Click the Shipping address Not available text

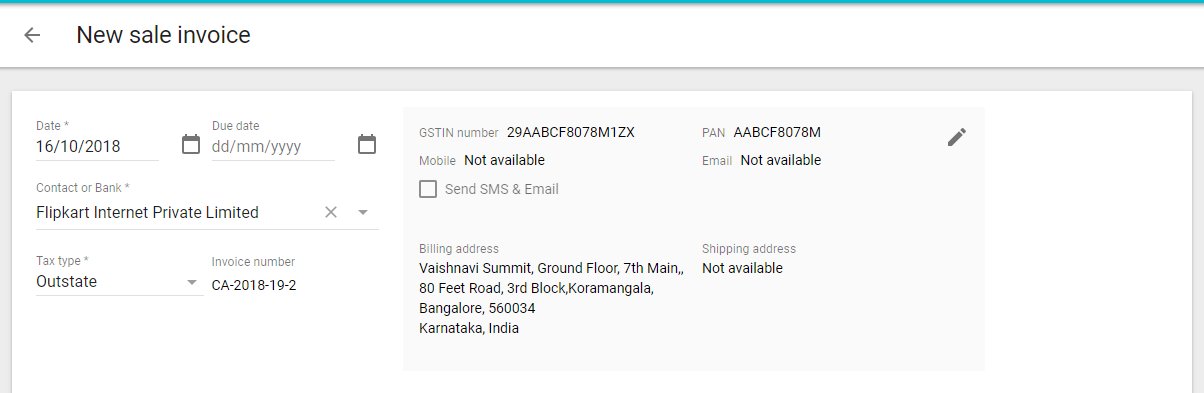pos(742,268)
